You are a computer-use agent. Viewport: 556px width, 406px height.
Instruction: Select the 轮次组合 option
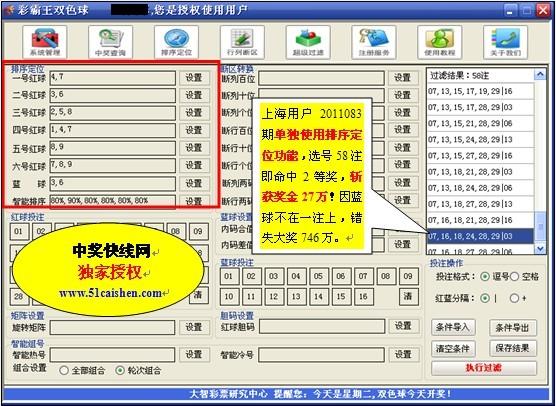click(x=120, y=371)
